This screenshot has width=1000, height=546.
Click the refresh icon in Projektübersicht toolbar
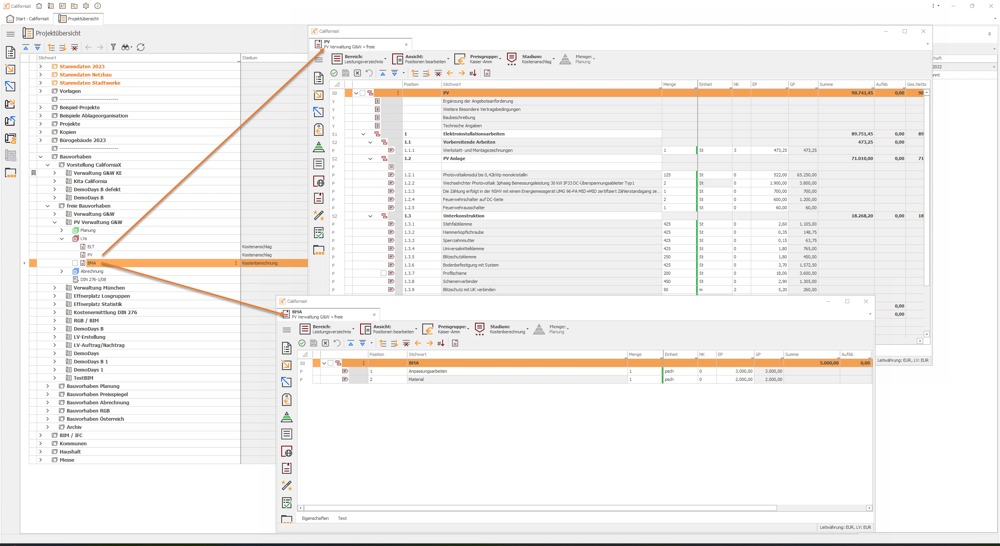141,47
